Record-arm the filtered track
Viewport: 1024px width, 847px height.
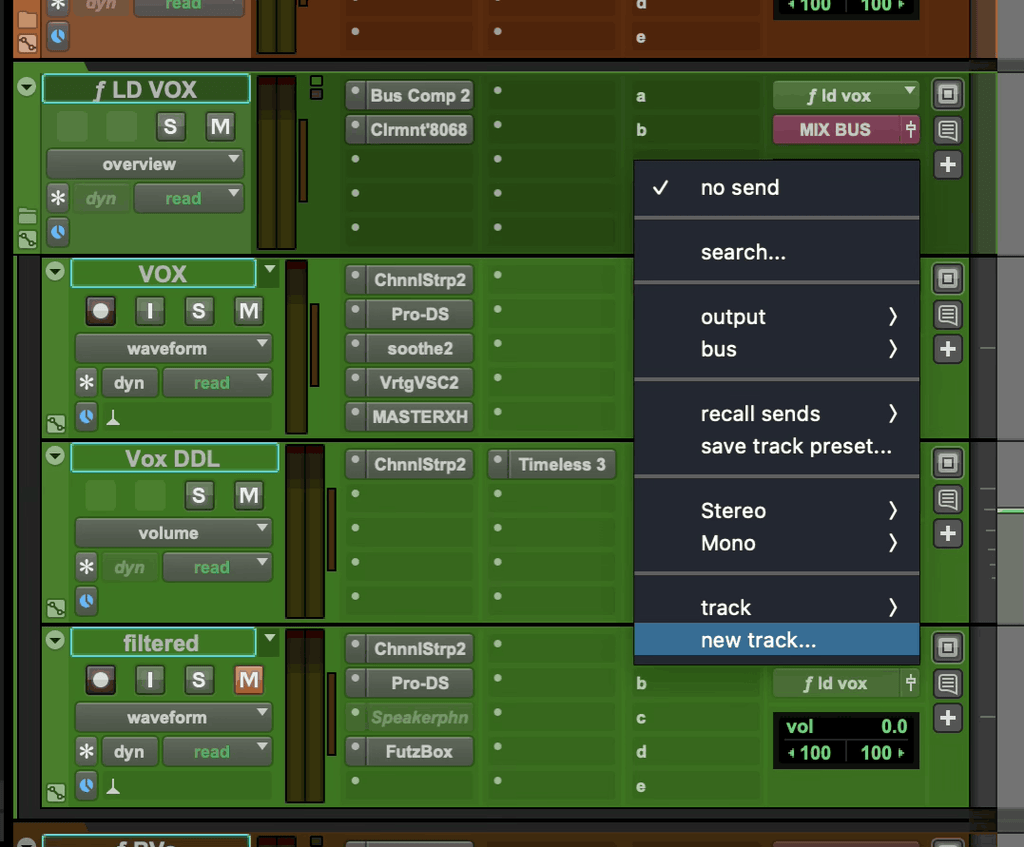click(x=101, y=680)
